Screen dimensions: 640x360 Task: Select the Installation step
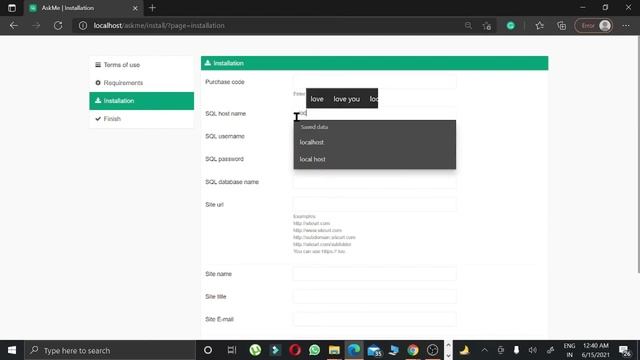coord(142,101)
